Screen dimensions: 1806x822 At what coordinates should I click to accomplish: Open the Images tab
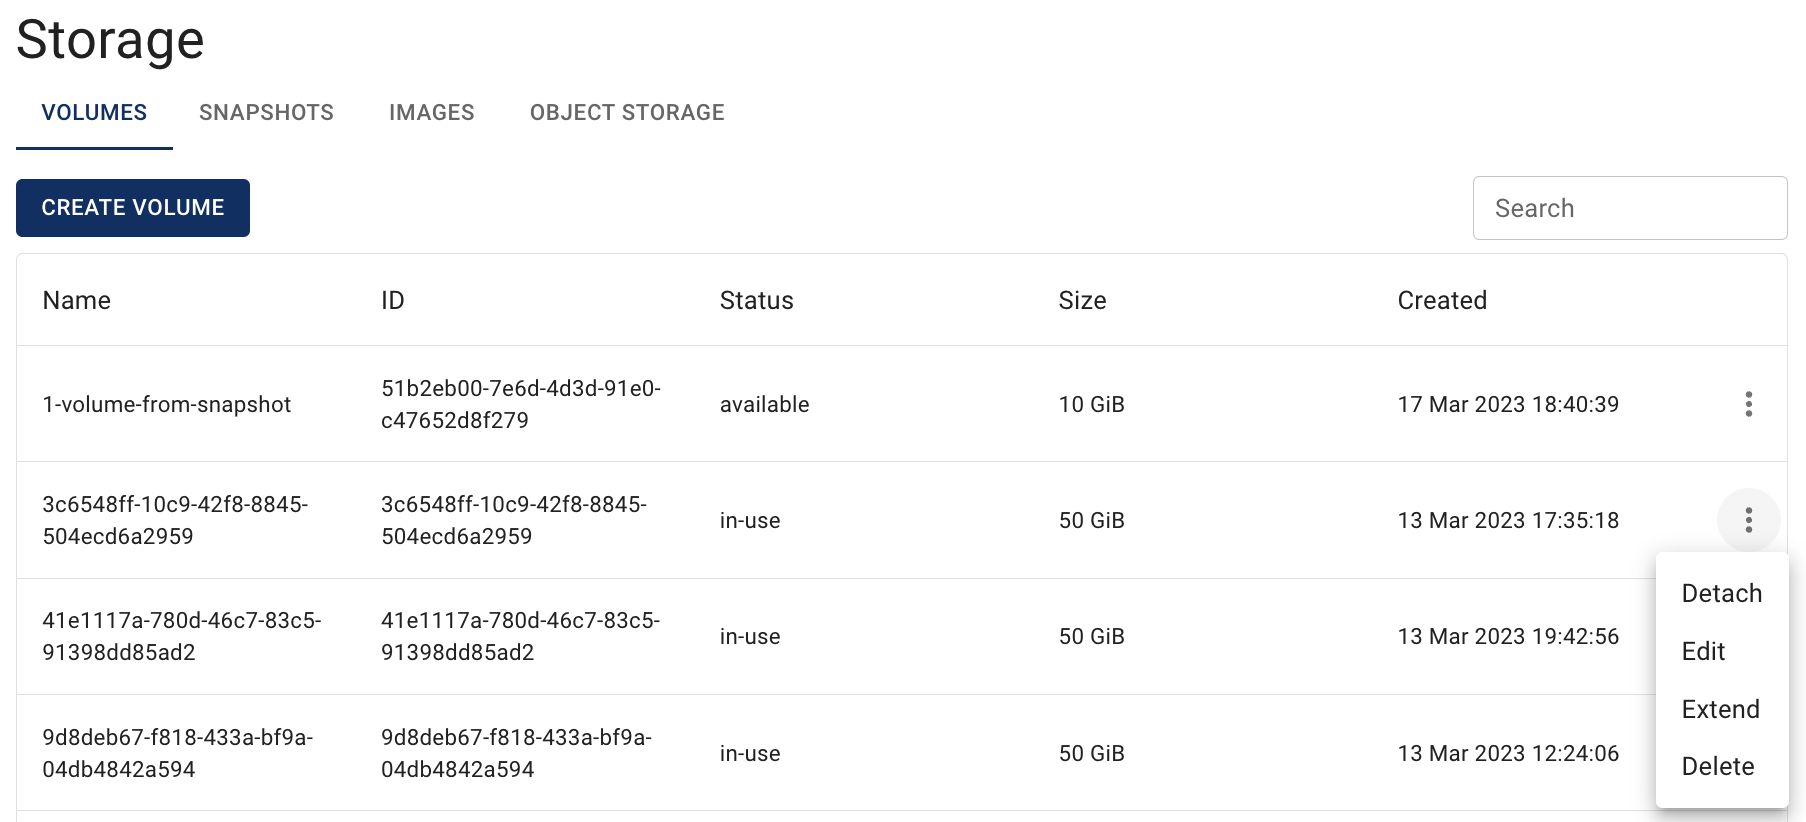(x=432, y=113)
